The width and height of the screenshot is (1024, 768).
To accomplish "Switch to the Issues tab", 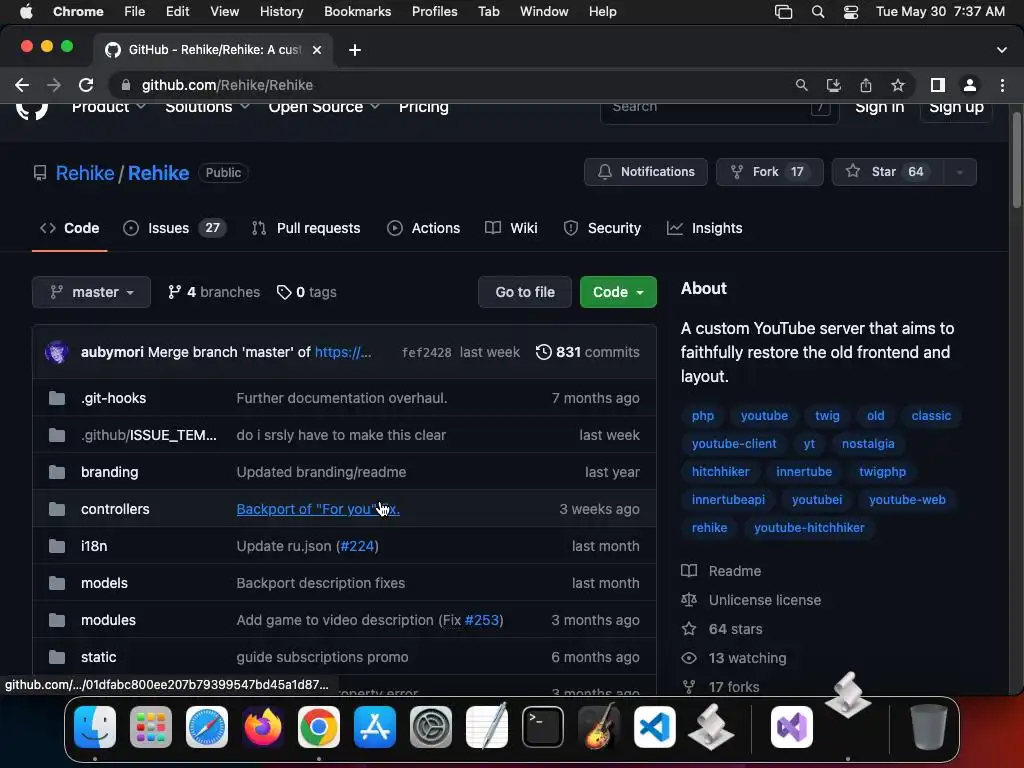I will coord(174,228).
